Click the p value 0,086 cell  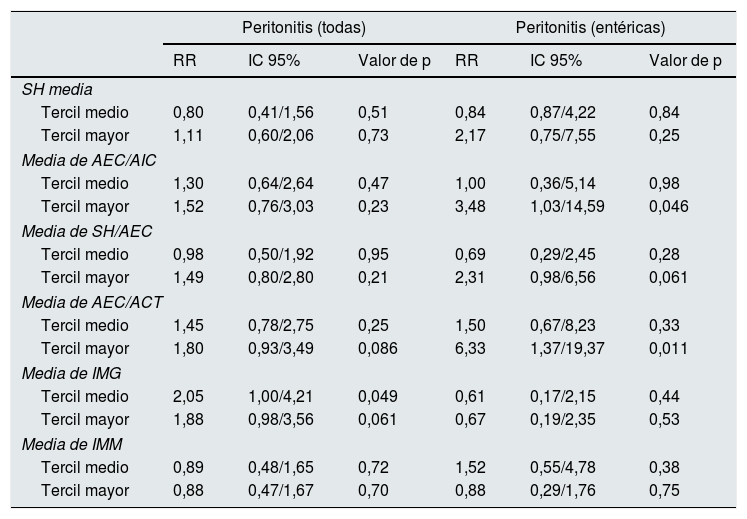pos(378,349)
